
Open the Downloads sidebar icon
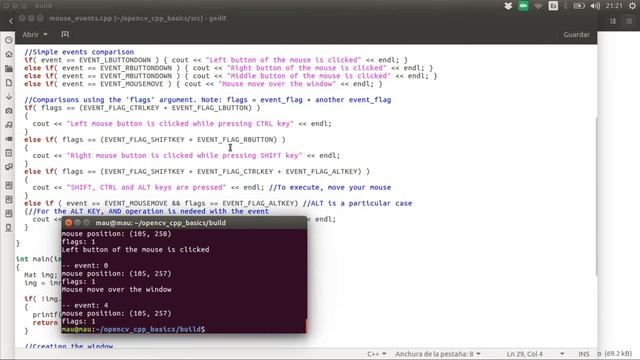click(9, 97)
